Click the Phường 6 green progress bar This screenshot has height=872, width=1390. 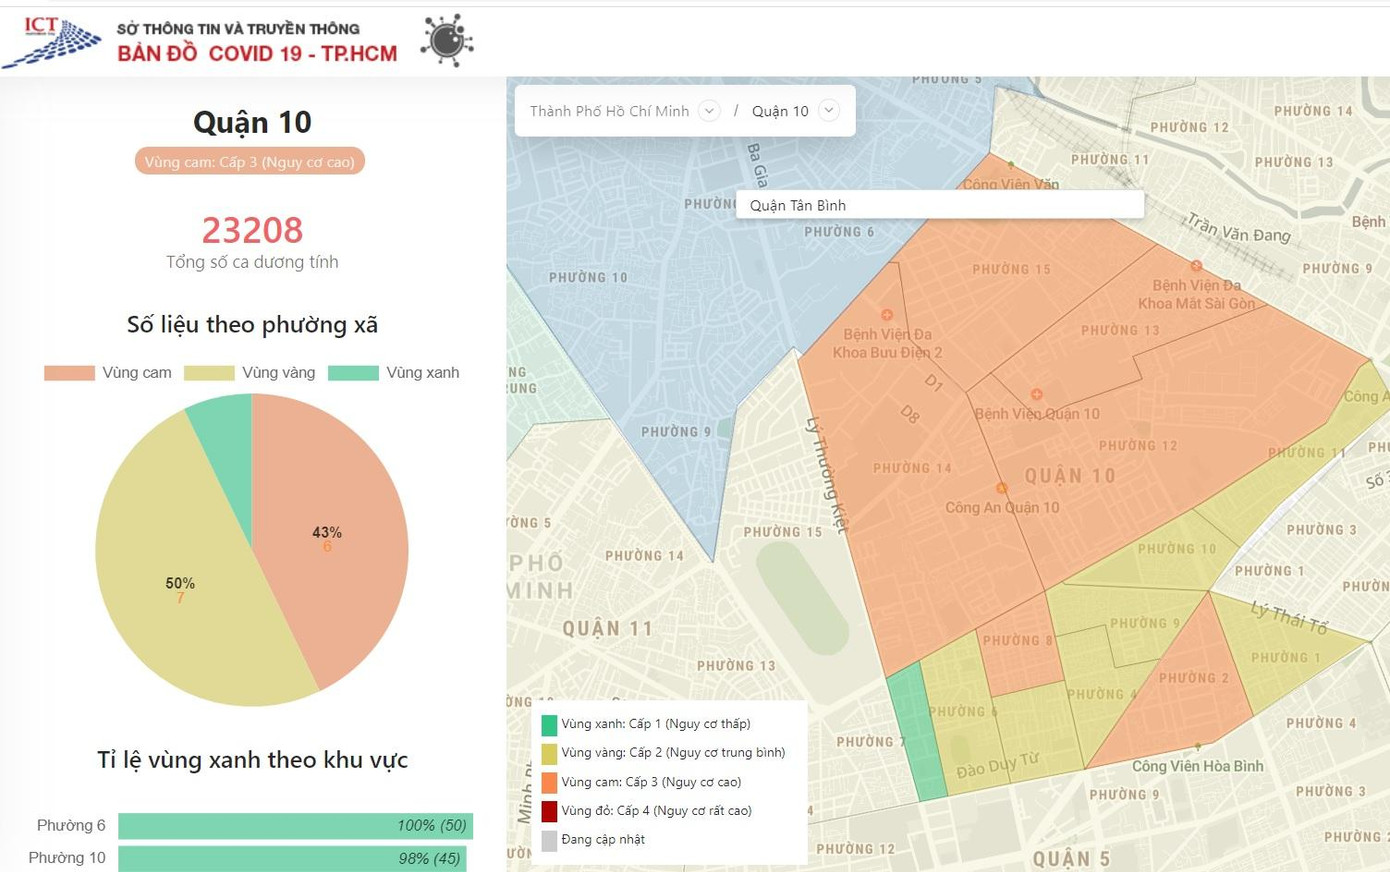(x=295, y=826)
